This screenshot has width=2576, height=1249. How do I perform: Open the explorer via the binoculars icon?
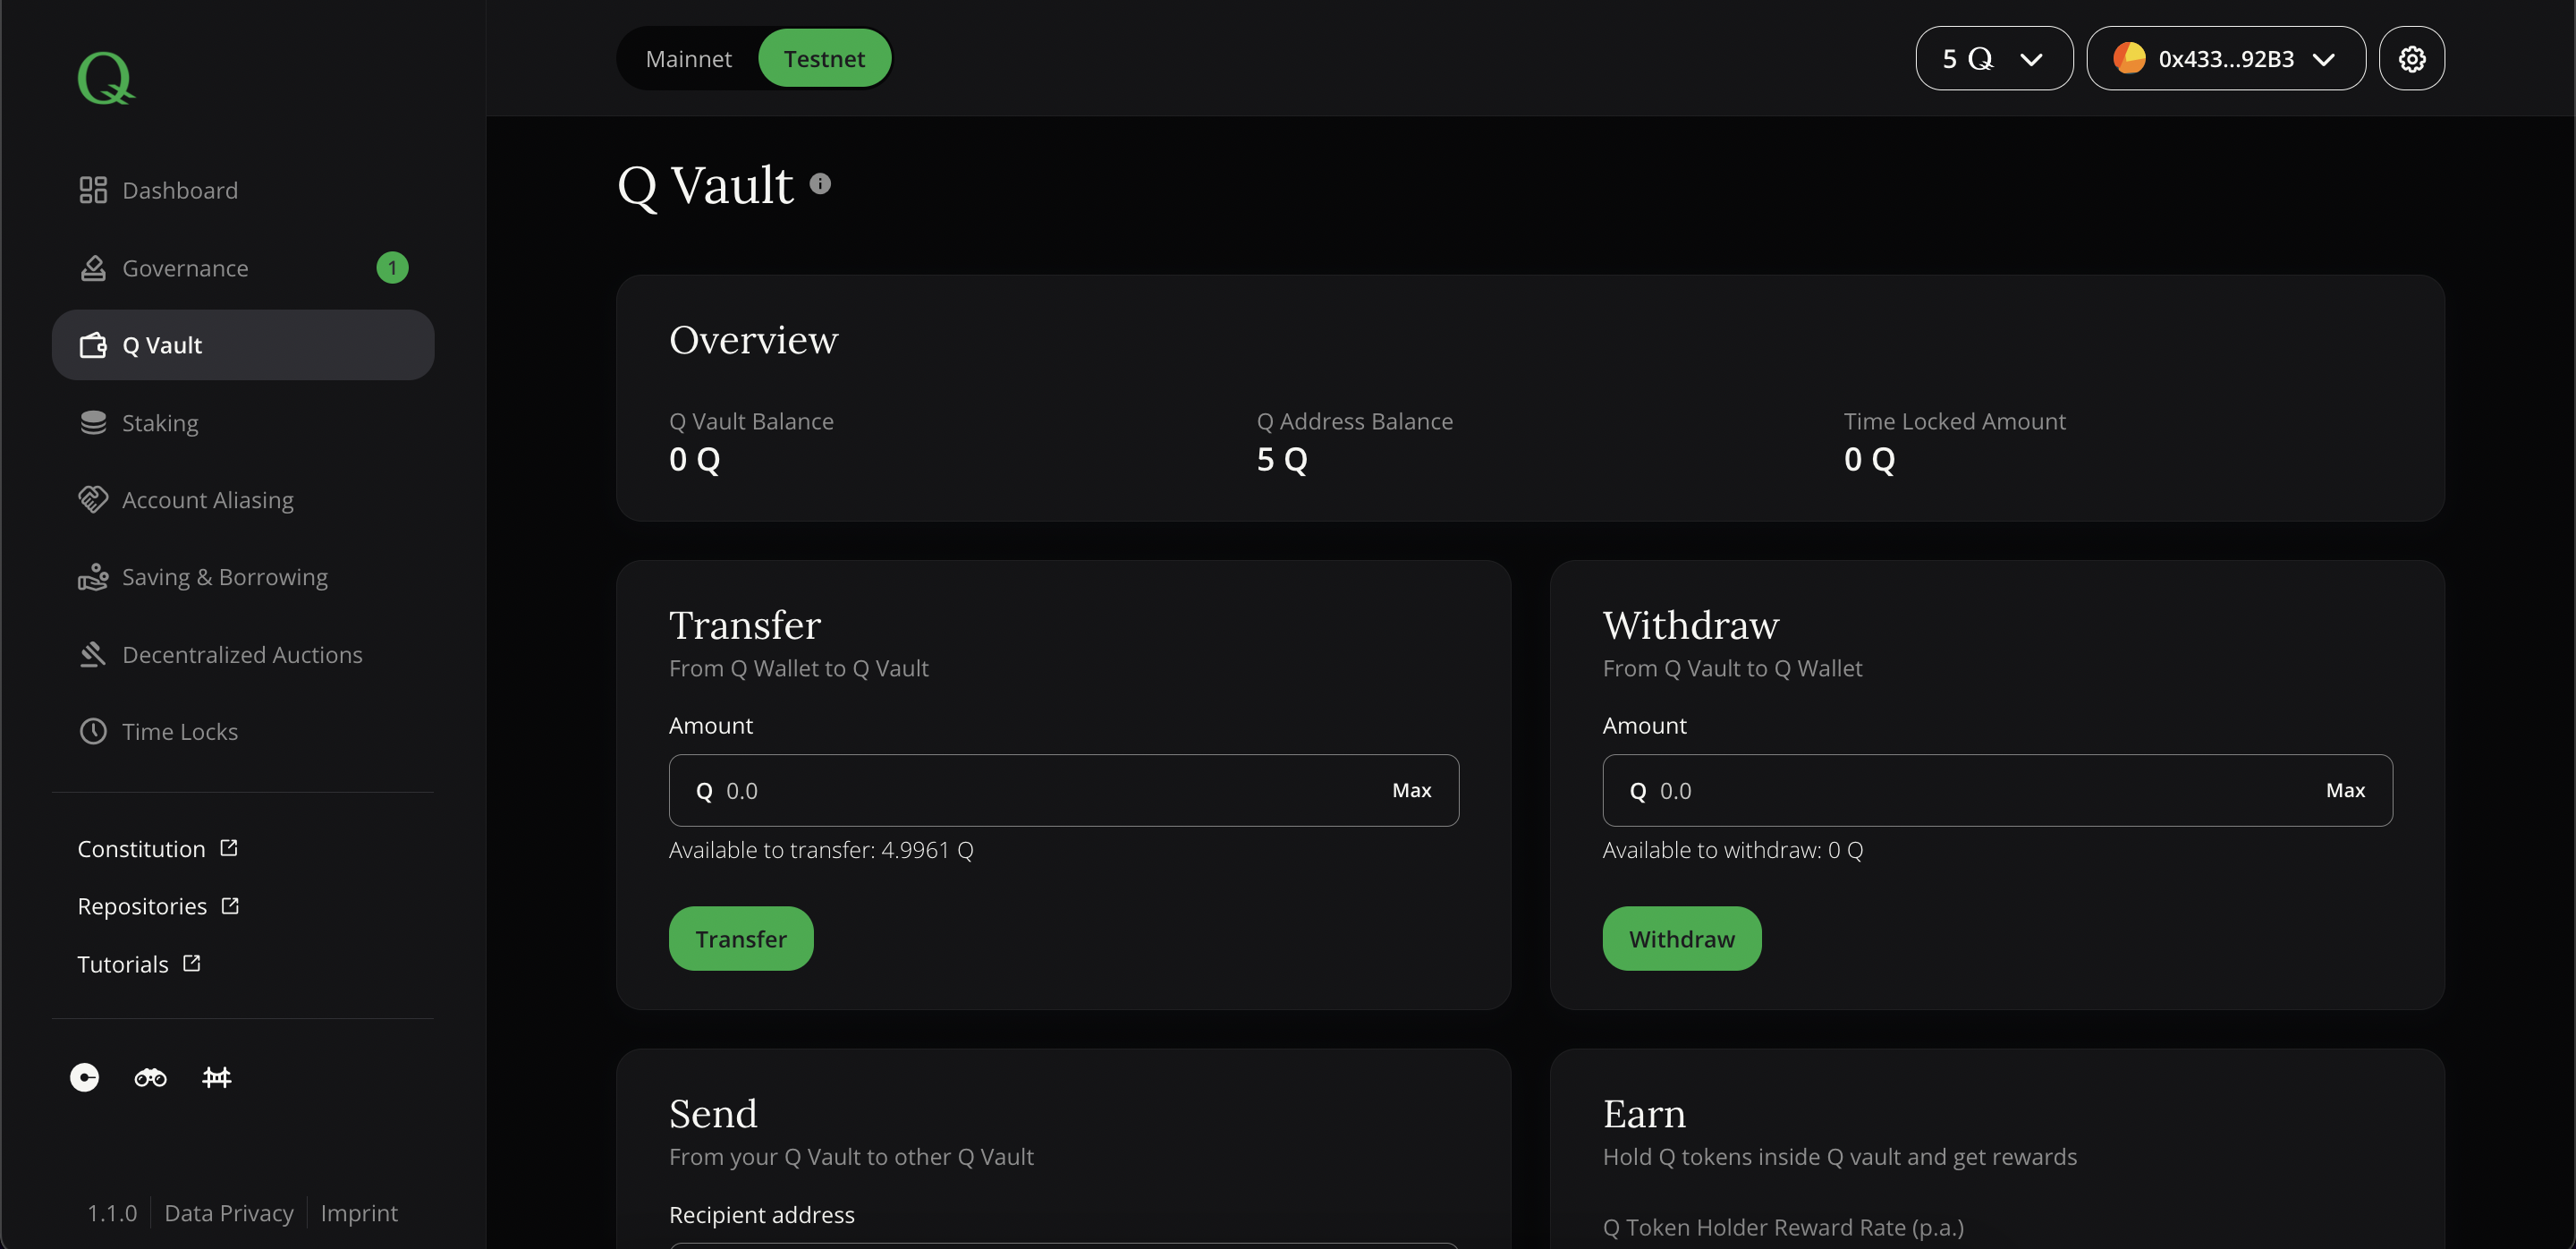click(x=149, y=1077)
